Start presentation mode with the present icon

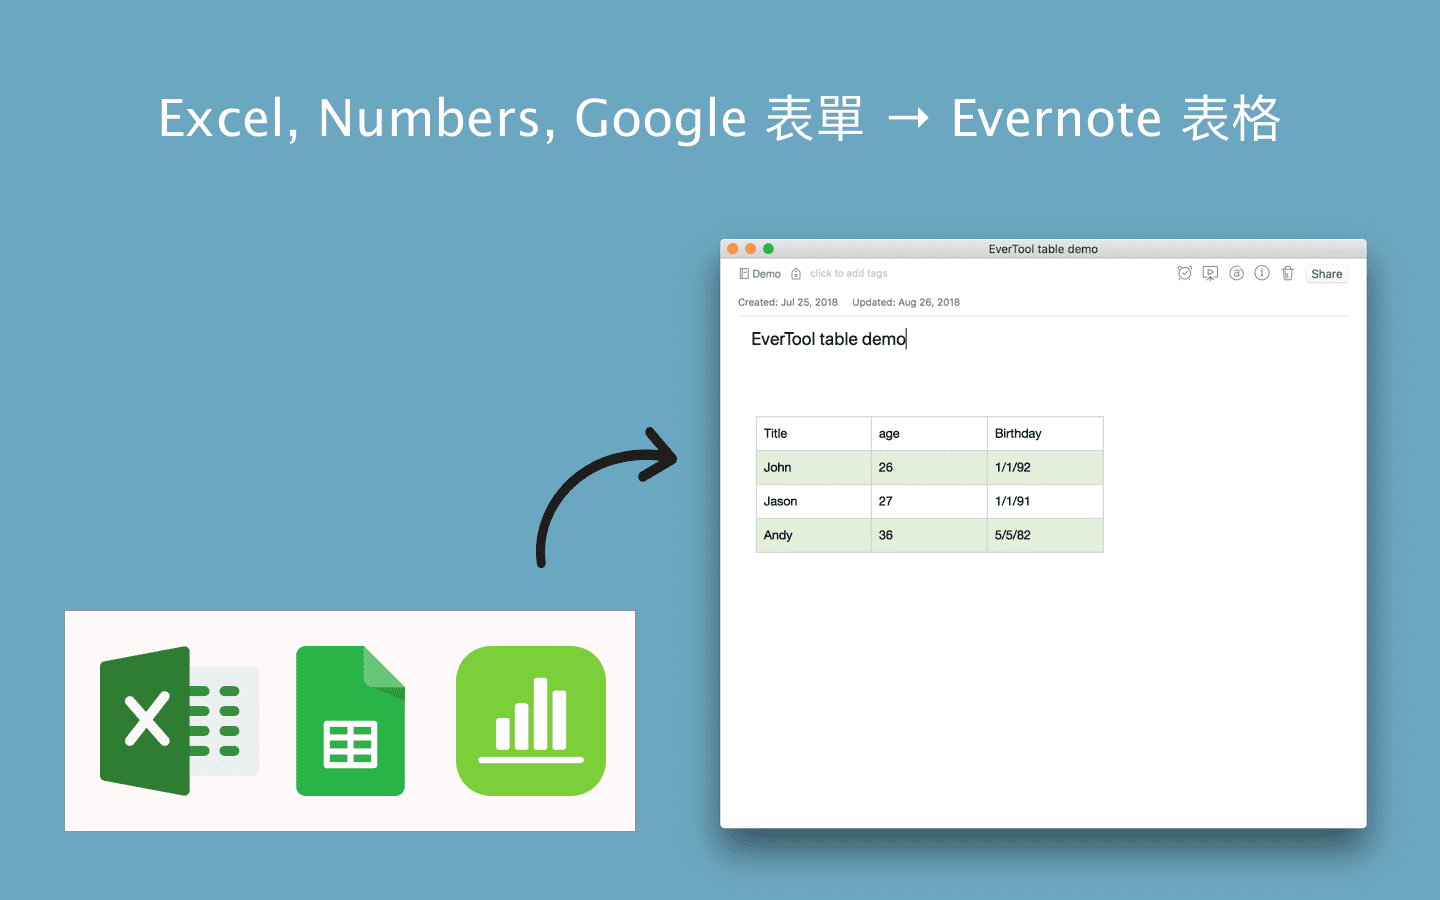(x=1210, y=273)
